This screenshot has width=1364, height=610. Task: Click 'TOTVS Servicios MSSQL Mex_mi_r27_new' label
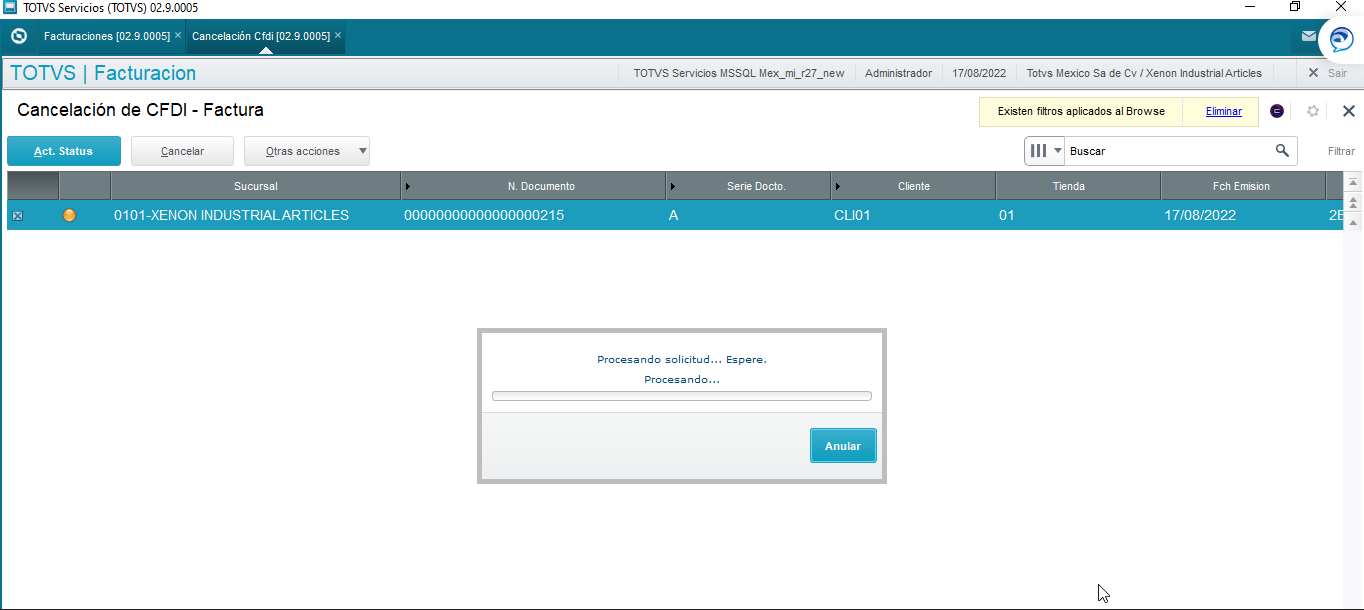739,73
